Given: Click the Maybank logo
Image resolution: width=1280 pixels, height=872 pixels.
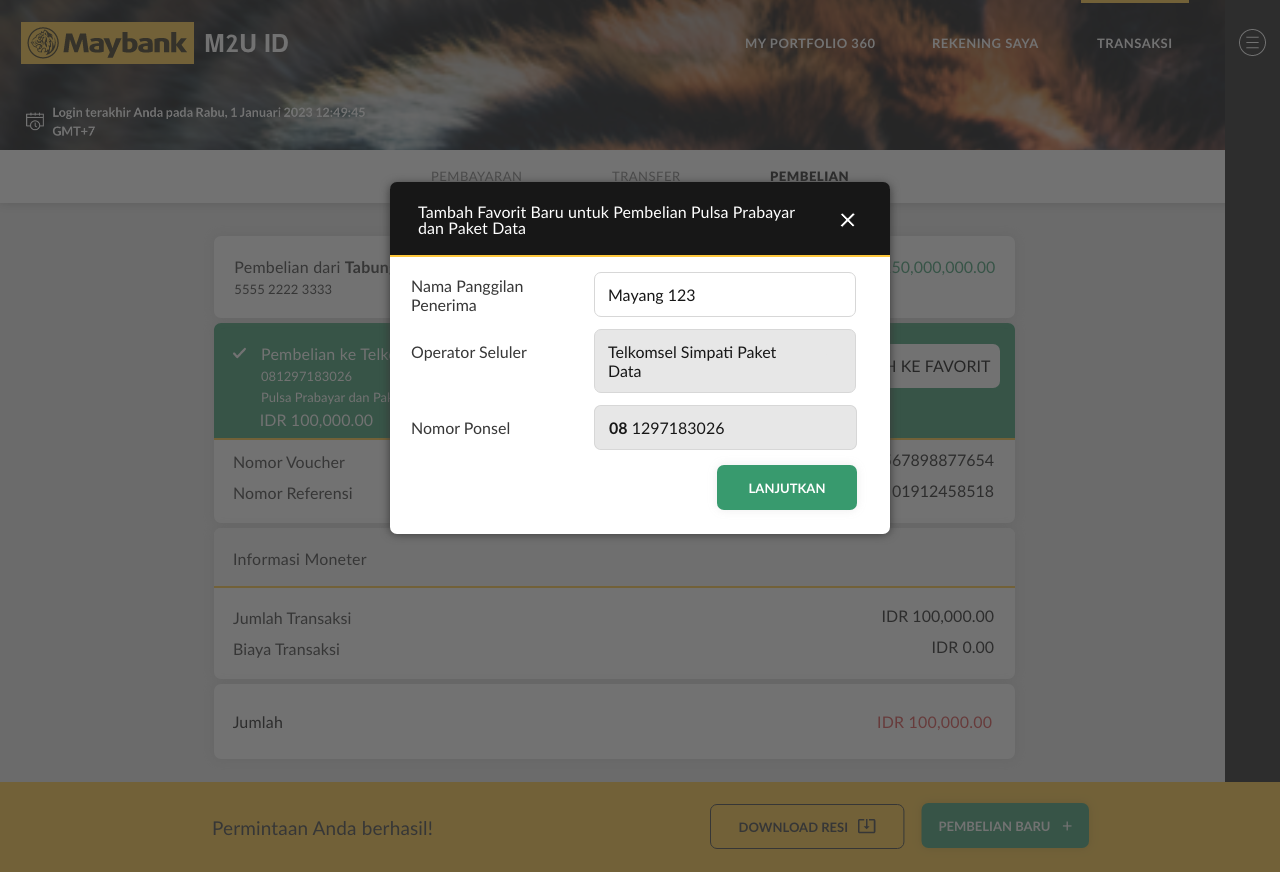Looking at the screenshot, I should coord(107,42).
